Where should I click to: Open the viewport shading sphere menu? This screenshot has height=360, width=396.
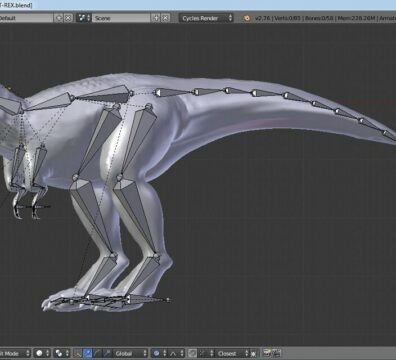[42, 353]
